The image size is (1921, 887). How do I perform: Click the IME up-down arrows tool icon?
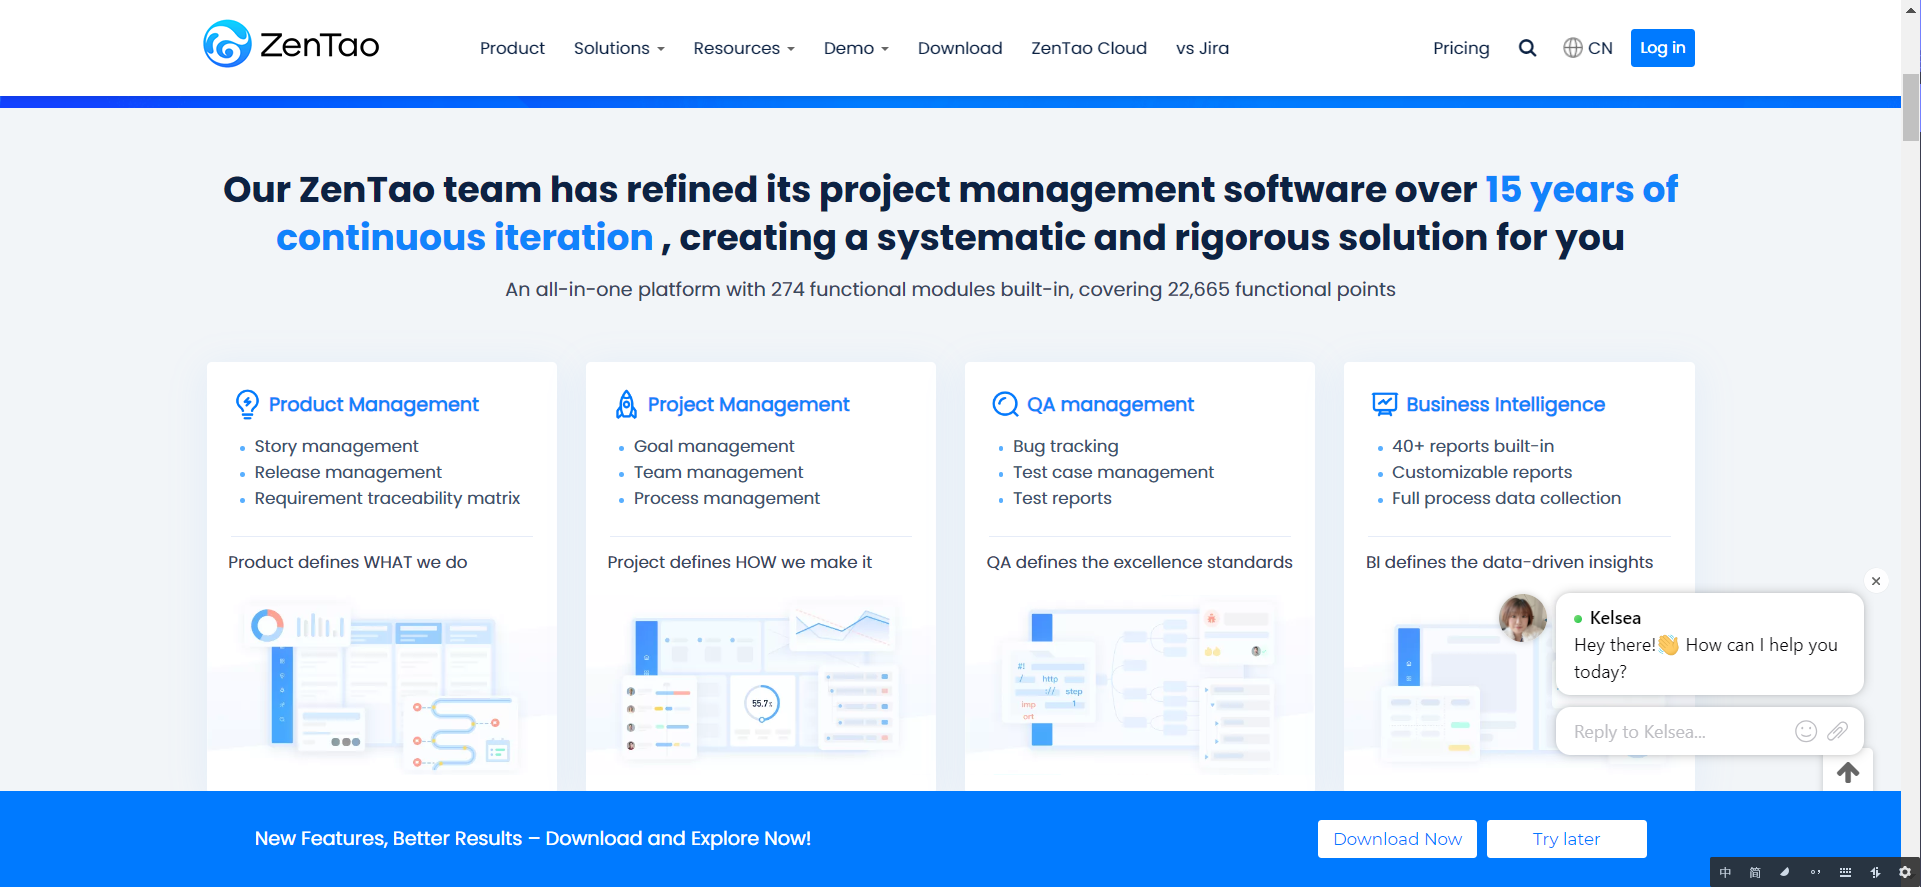point(1875,872)
